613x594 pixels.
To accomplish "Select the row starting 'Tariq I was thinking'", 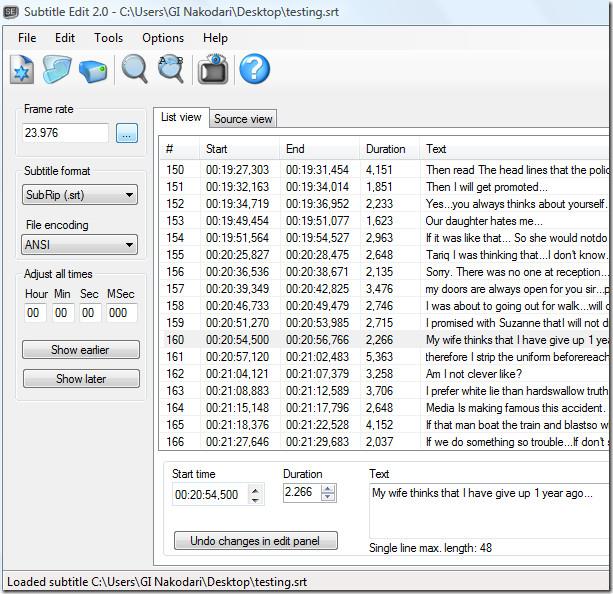I will tap(384, 255).
